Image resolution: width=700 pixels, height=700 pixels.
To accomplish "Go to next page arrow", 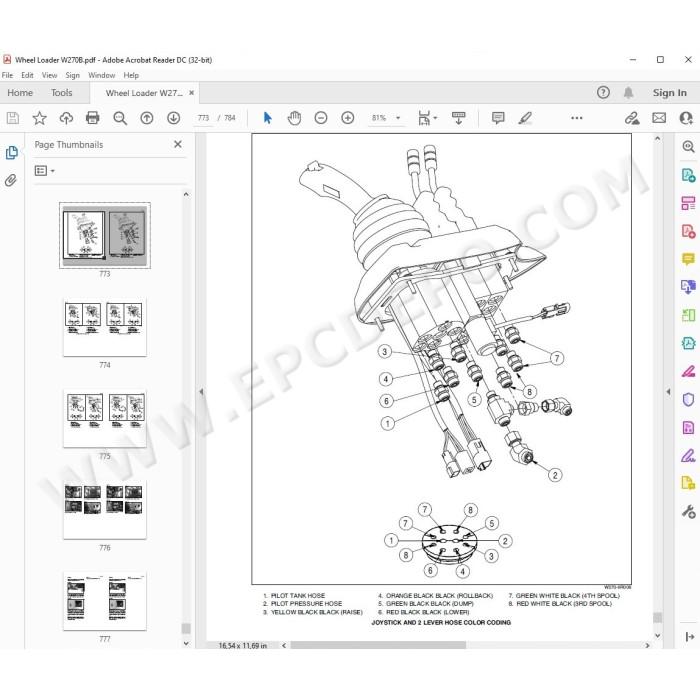I will pyautogui.click(x=173, y=118).
